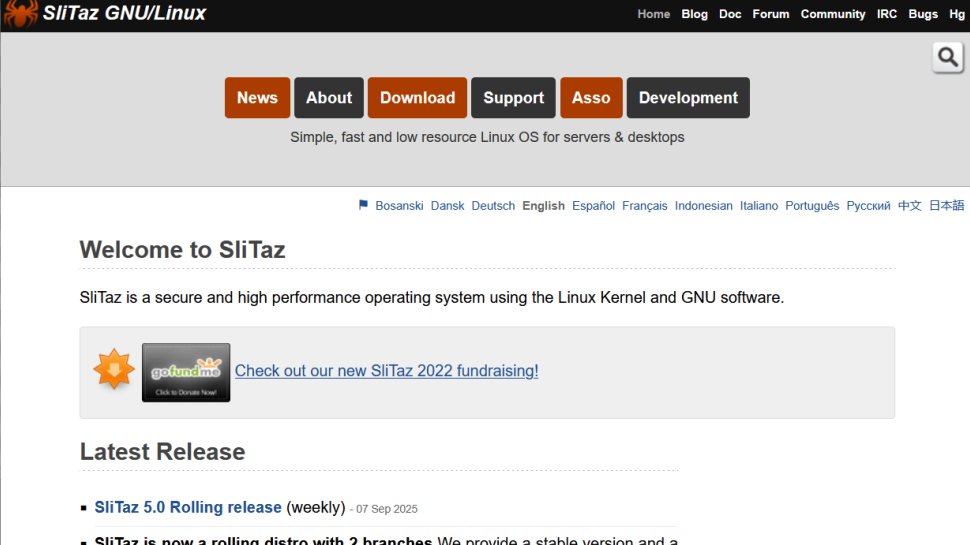Screen dimensions: 970x545
Task: Switch language to Русский
Action: (869, 205)
